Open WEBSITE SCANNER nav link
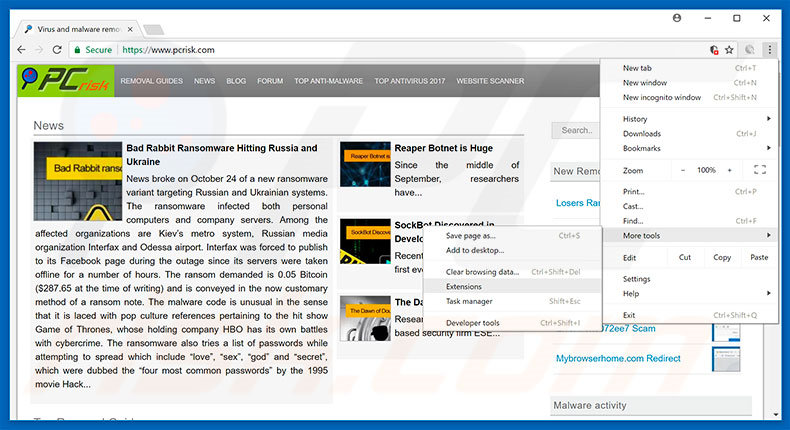The image size is (790, 430). pyautogui.click(x=490, y=81)
